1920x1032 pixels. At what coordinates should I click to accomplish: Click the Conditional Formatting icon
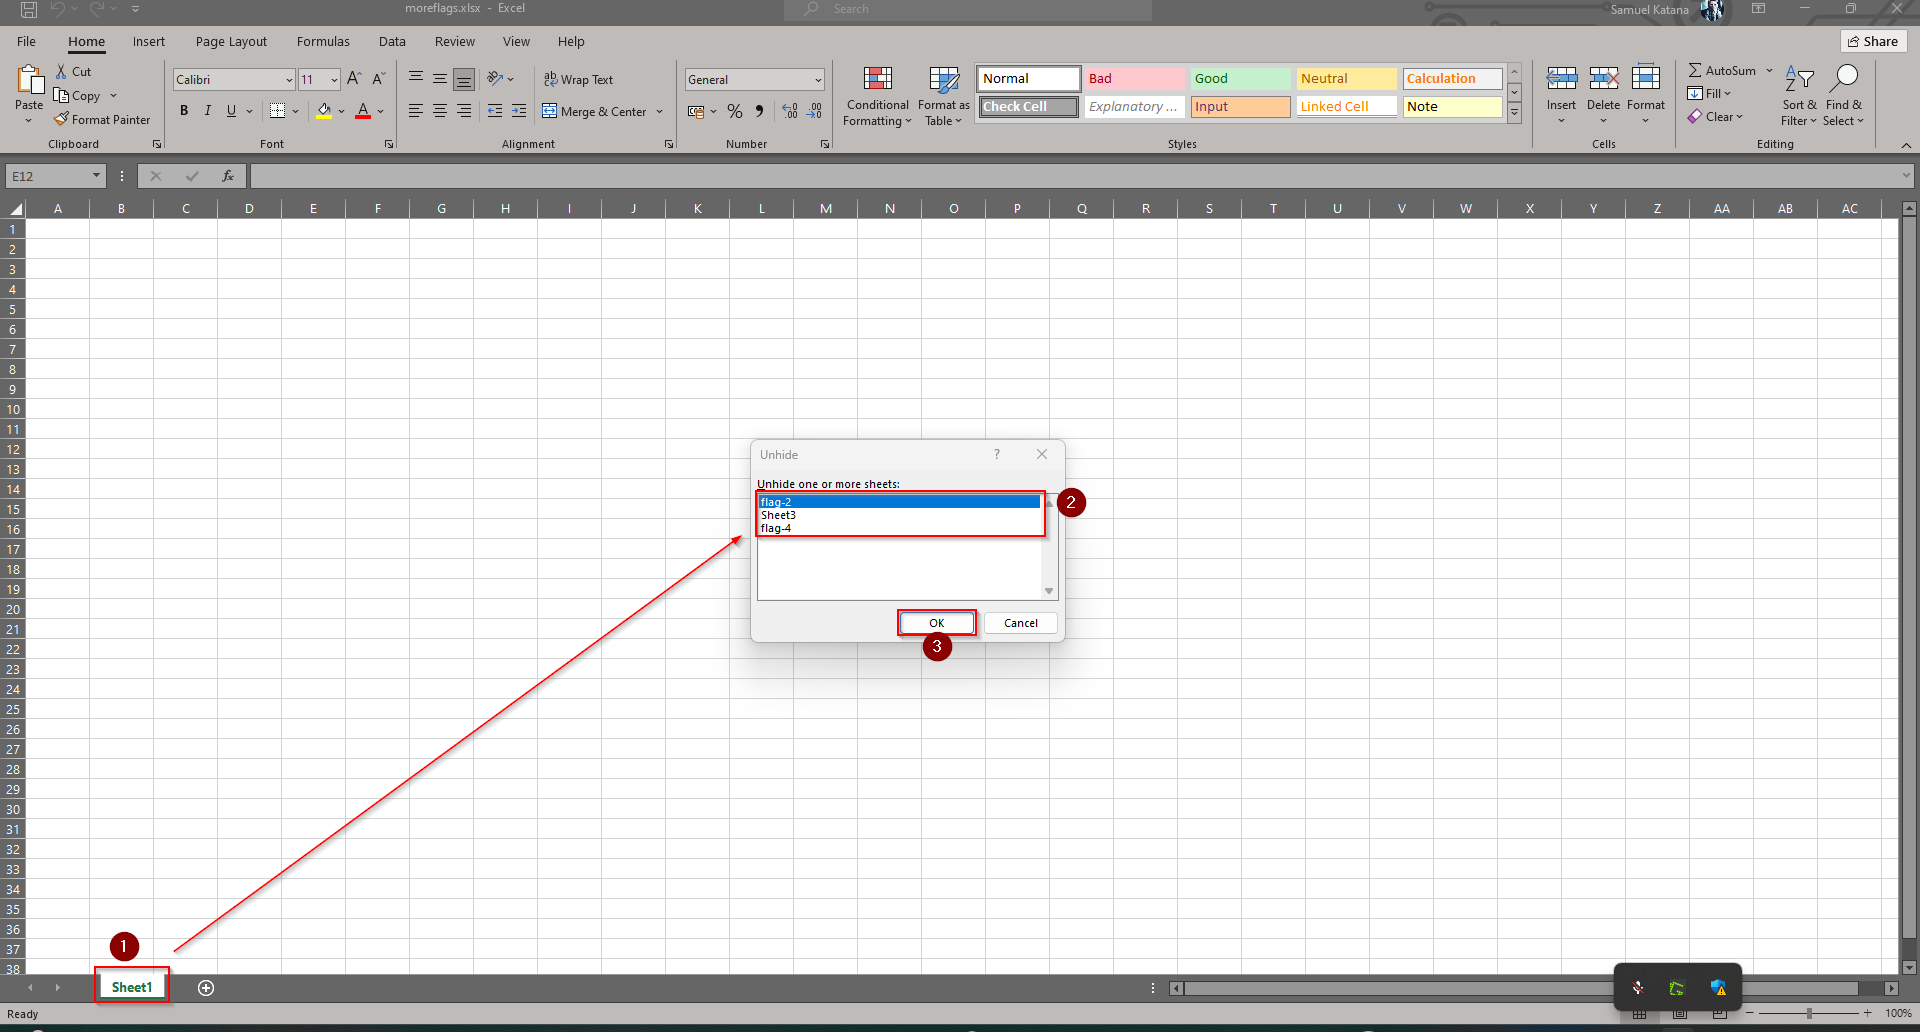pos(877,79)
